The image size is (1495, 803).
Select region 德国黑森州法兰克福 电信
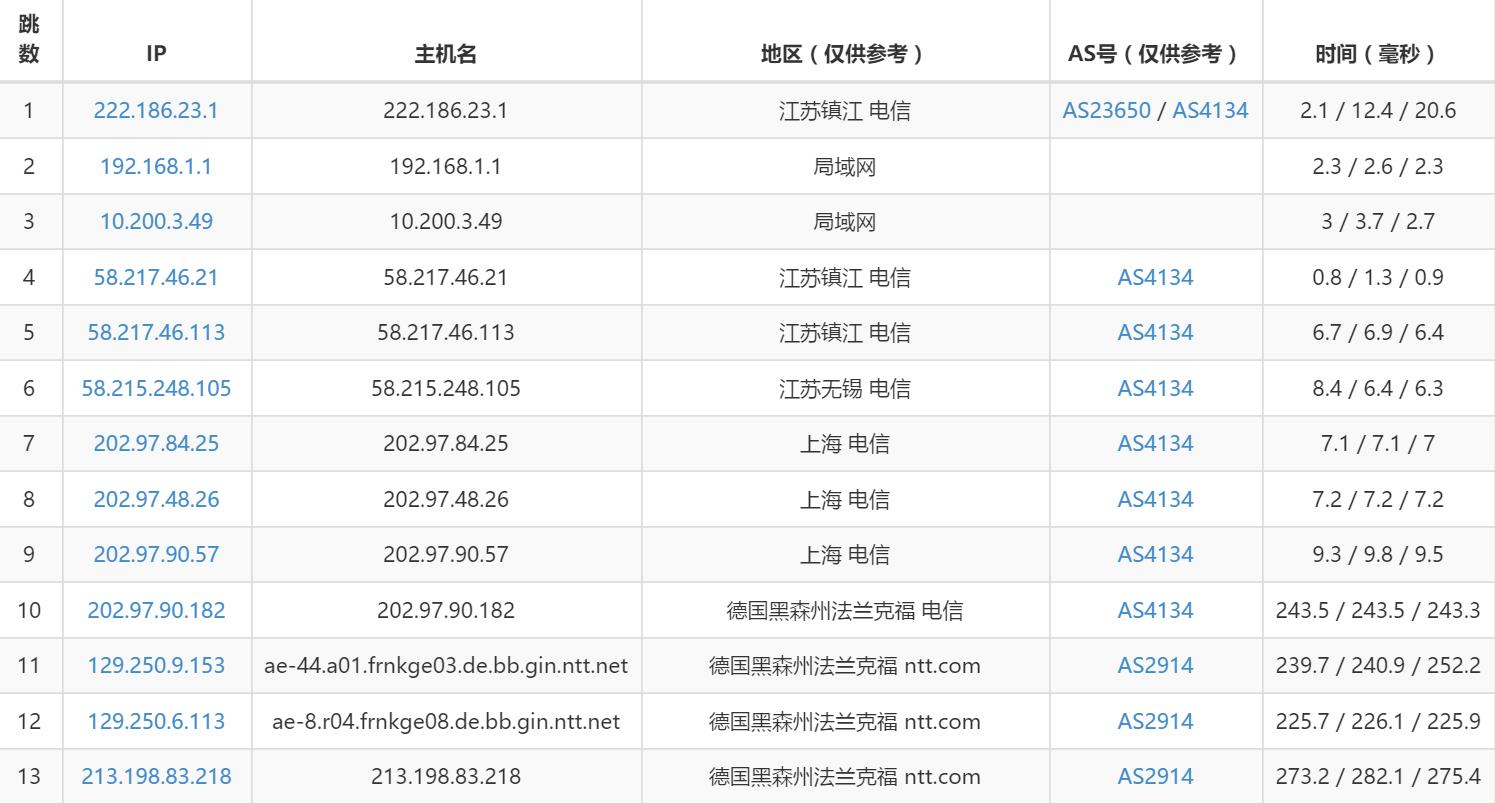tap(845, 610)
